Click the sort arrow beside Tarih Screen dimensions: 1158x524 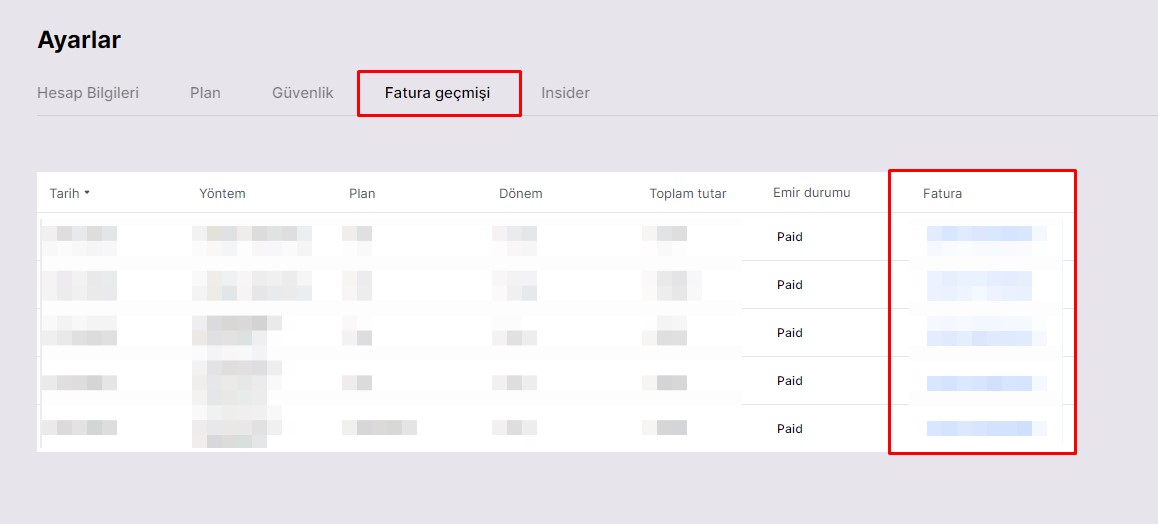point(87,193)
